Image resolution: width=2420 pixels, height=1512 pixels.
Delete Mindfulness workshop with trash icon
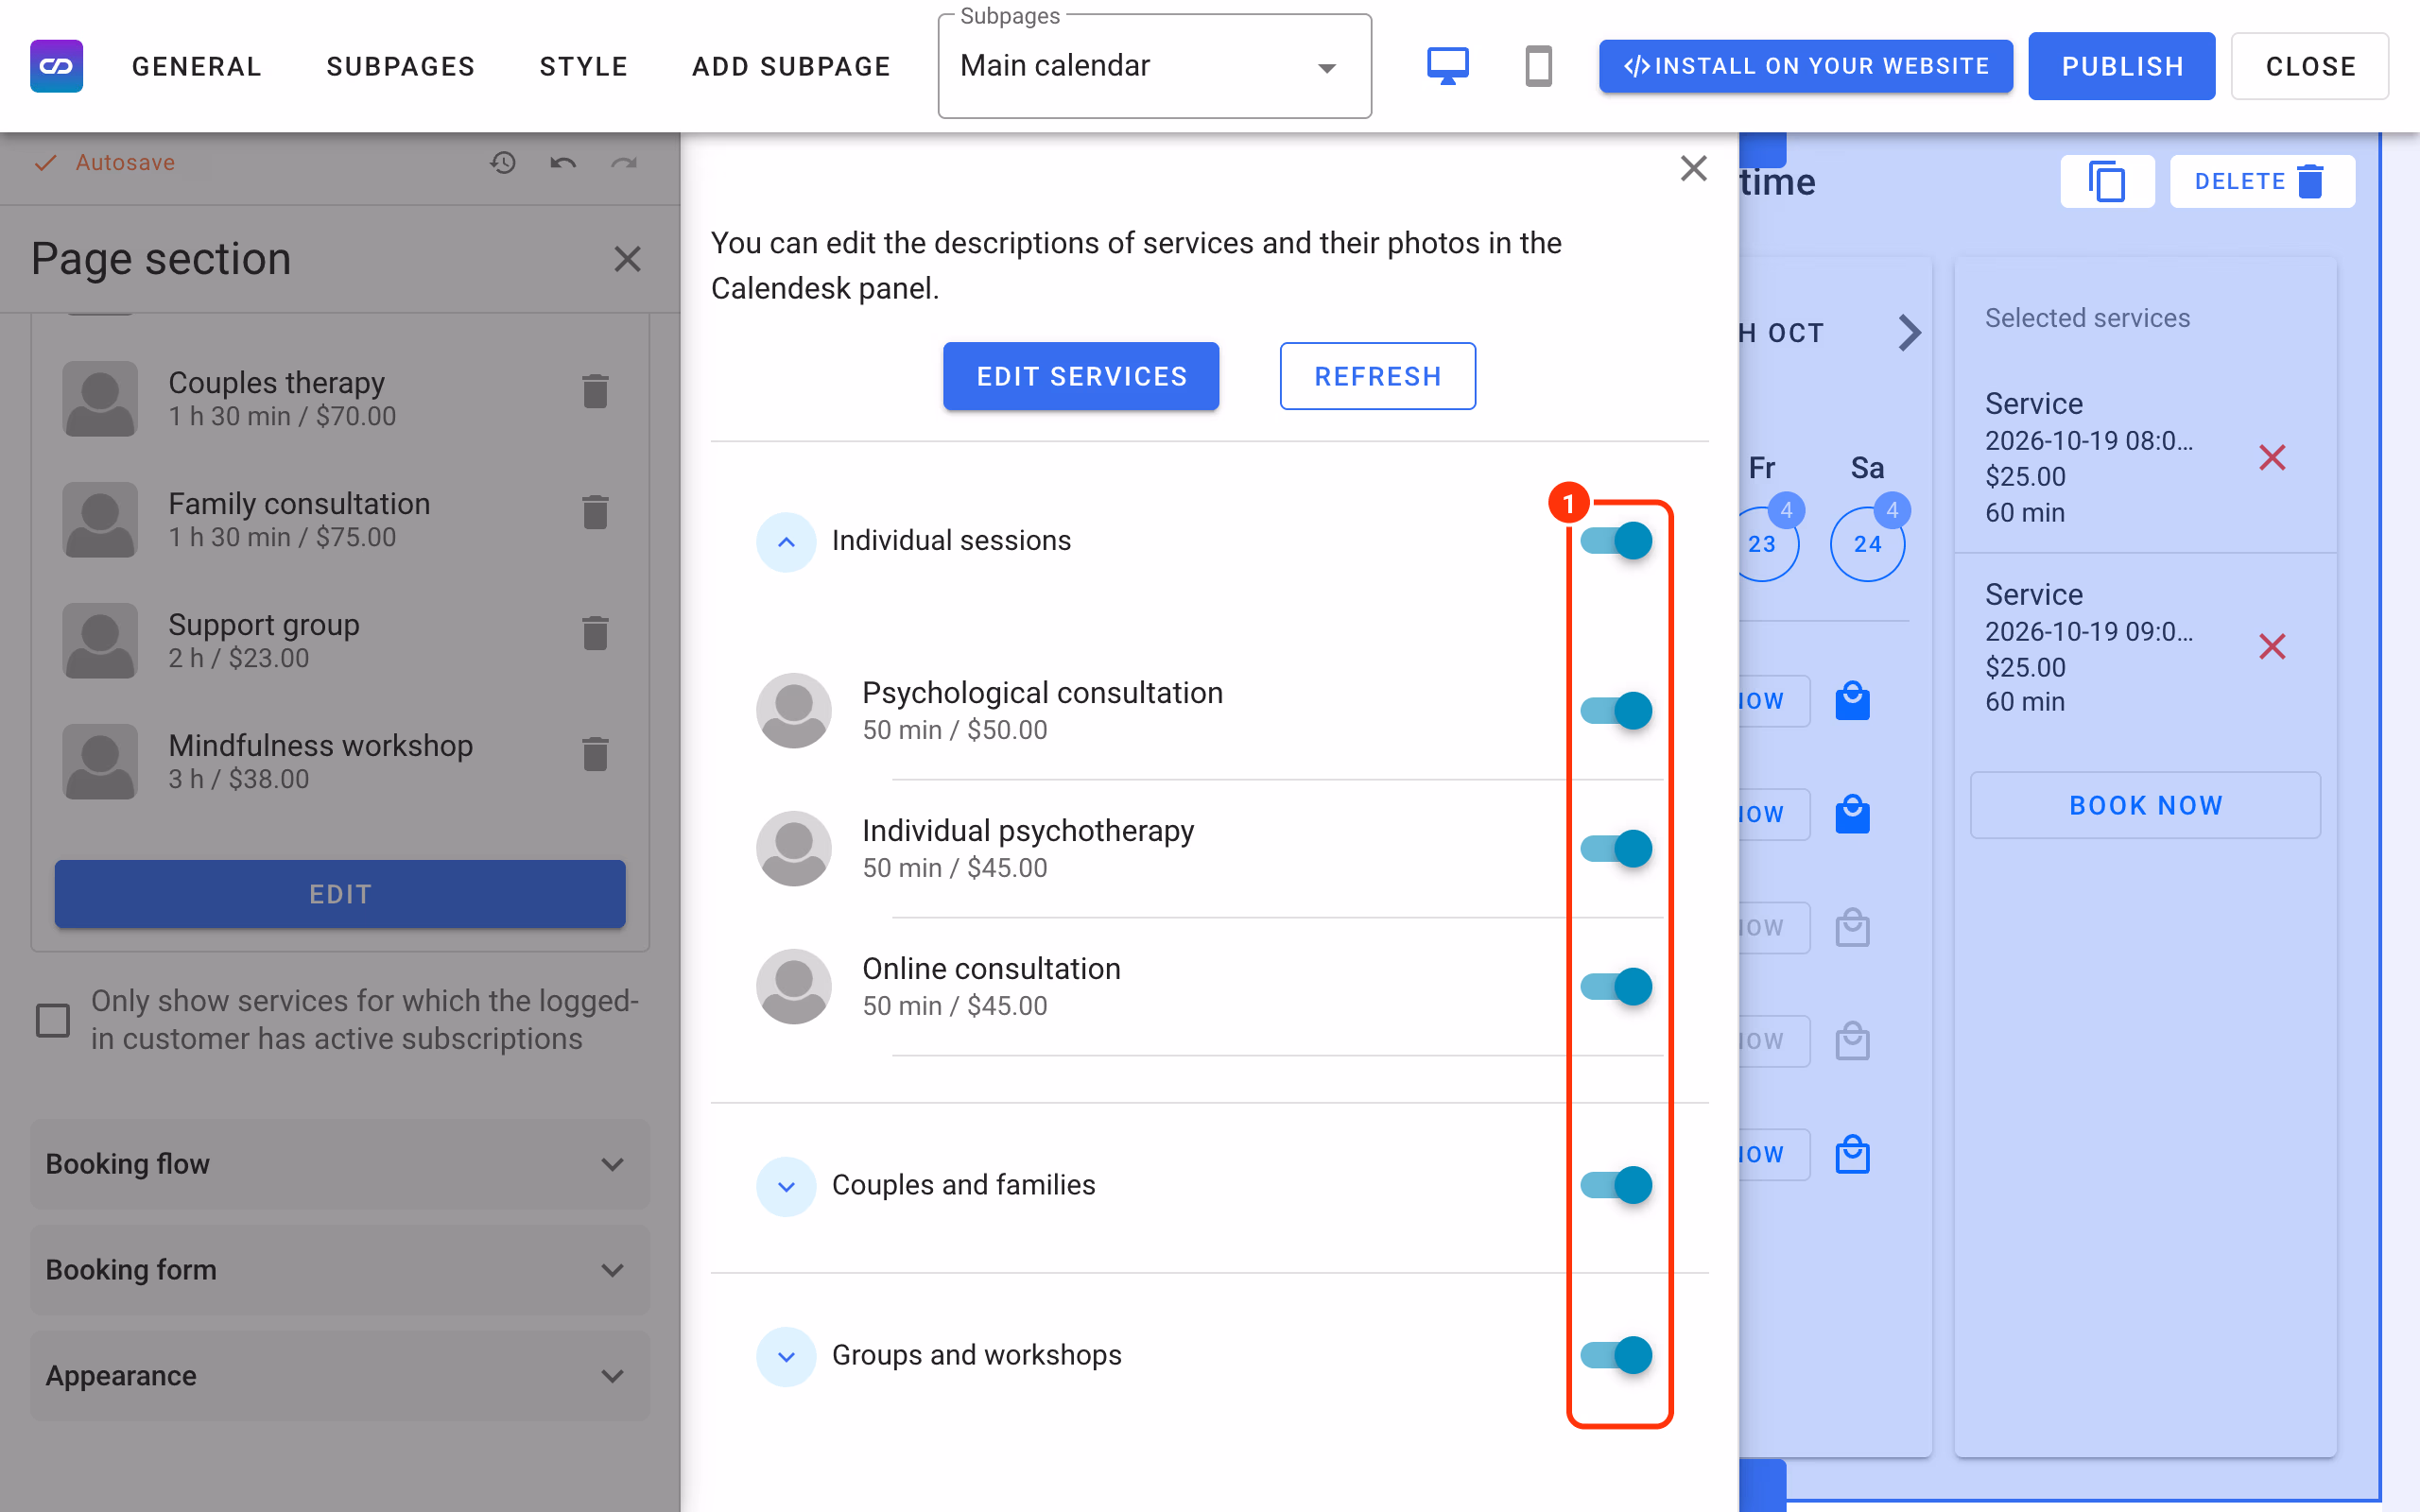pos(595,754)
